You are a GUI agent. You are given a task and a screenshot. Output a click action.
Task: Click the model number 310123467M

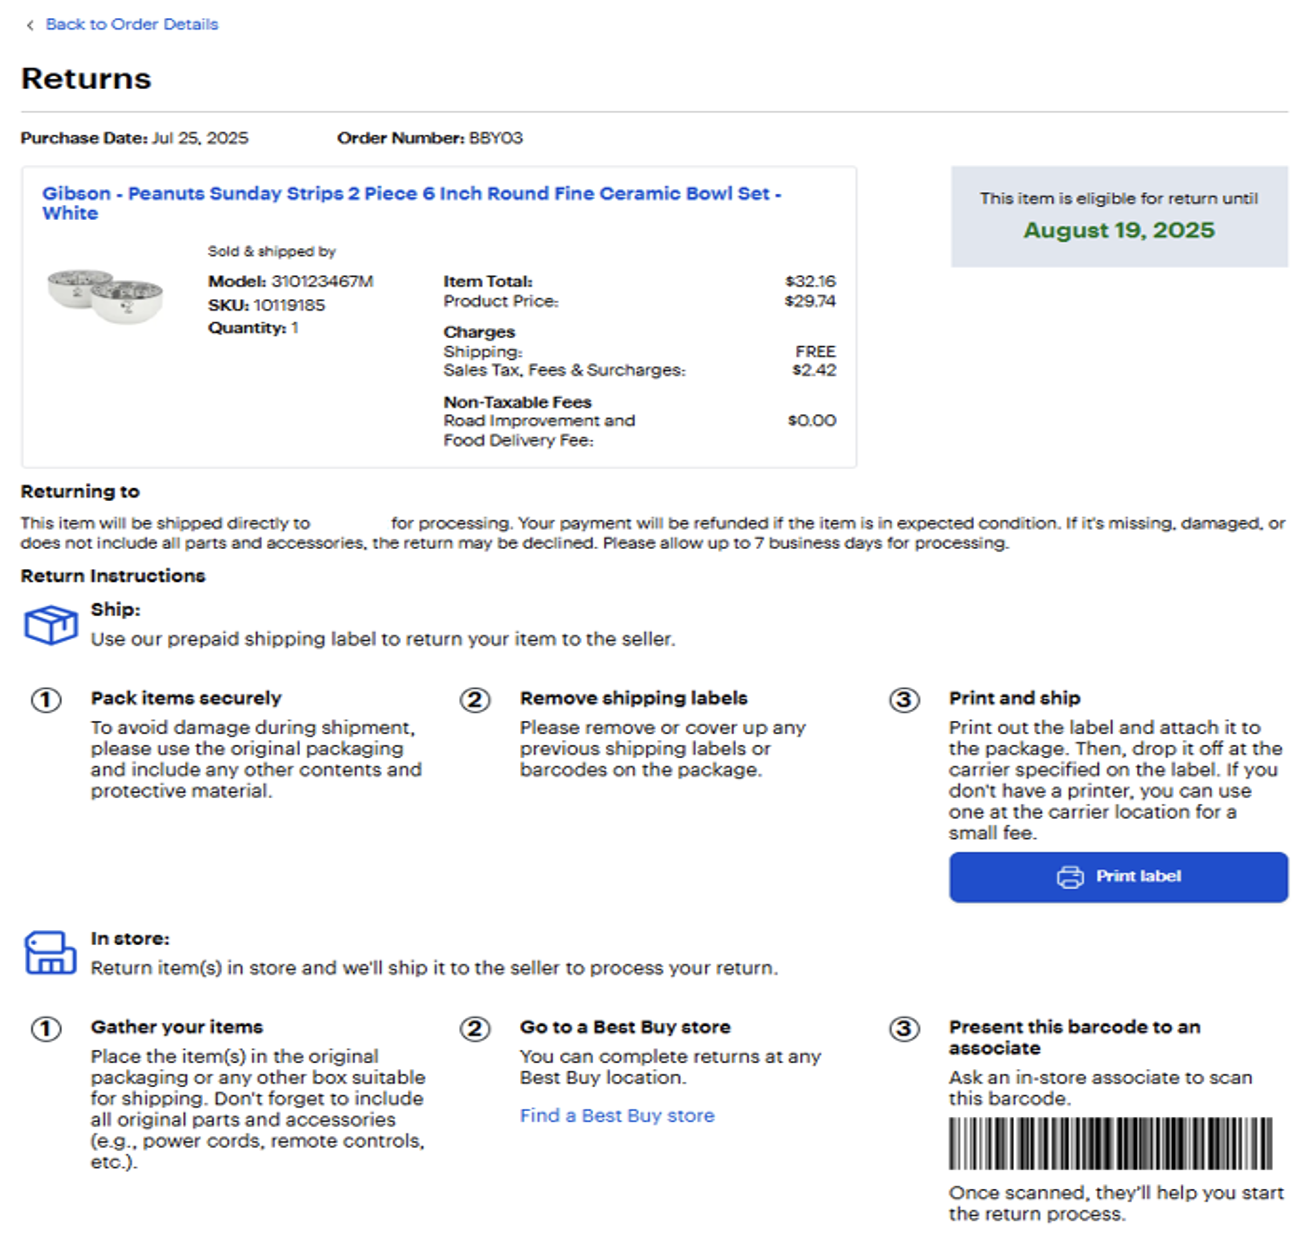click(x=322, y=282)
